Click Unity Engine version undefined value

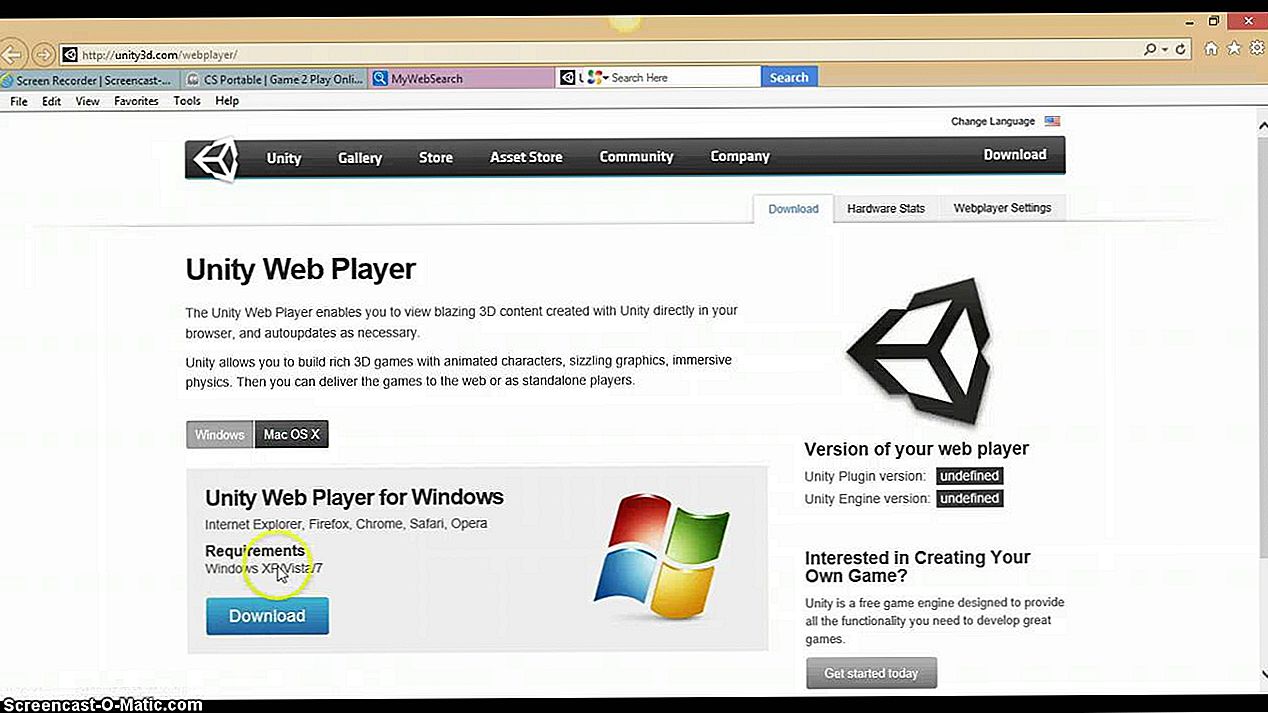[969, 498]
